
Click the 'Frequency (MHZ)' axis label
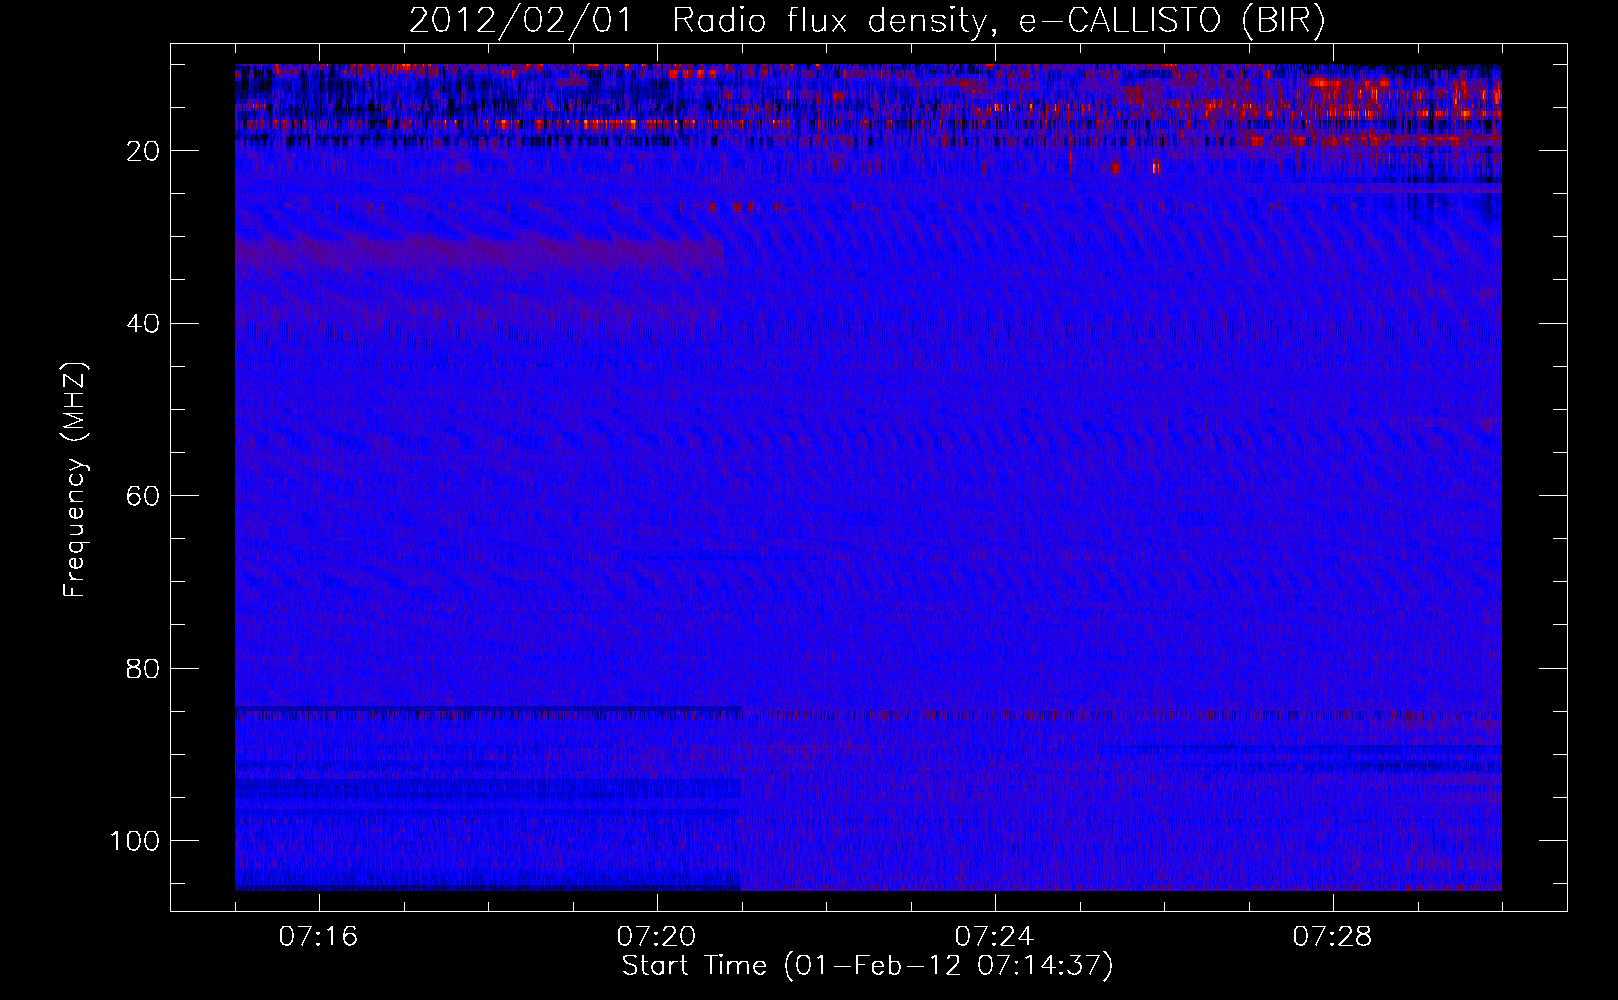[x=76, y=479]
